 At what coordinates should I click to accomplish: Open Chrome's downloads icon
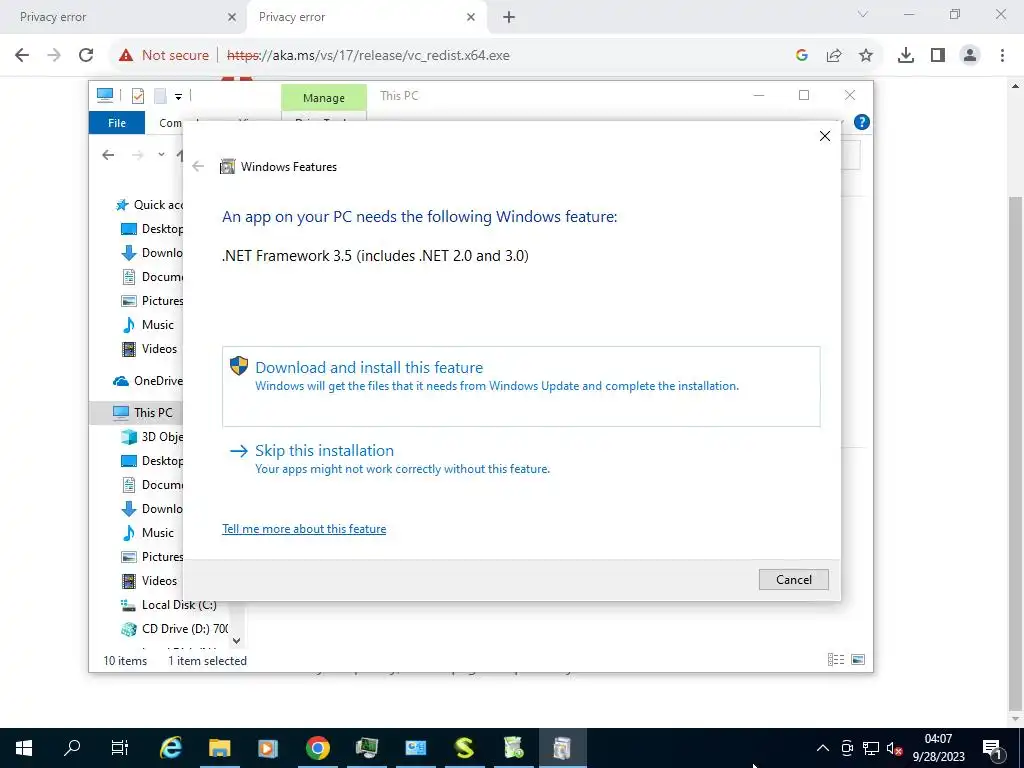point(906,56)
